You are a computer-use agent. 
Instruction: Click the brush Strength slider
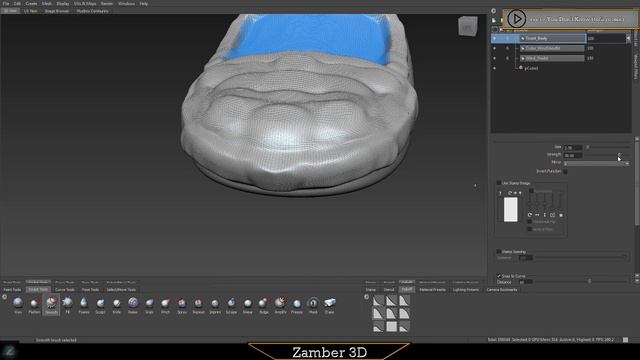pos(608,155)
